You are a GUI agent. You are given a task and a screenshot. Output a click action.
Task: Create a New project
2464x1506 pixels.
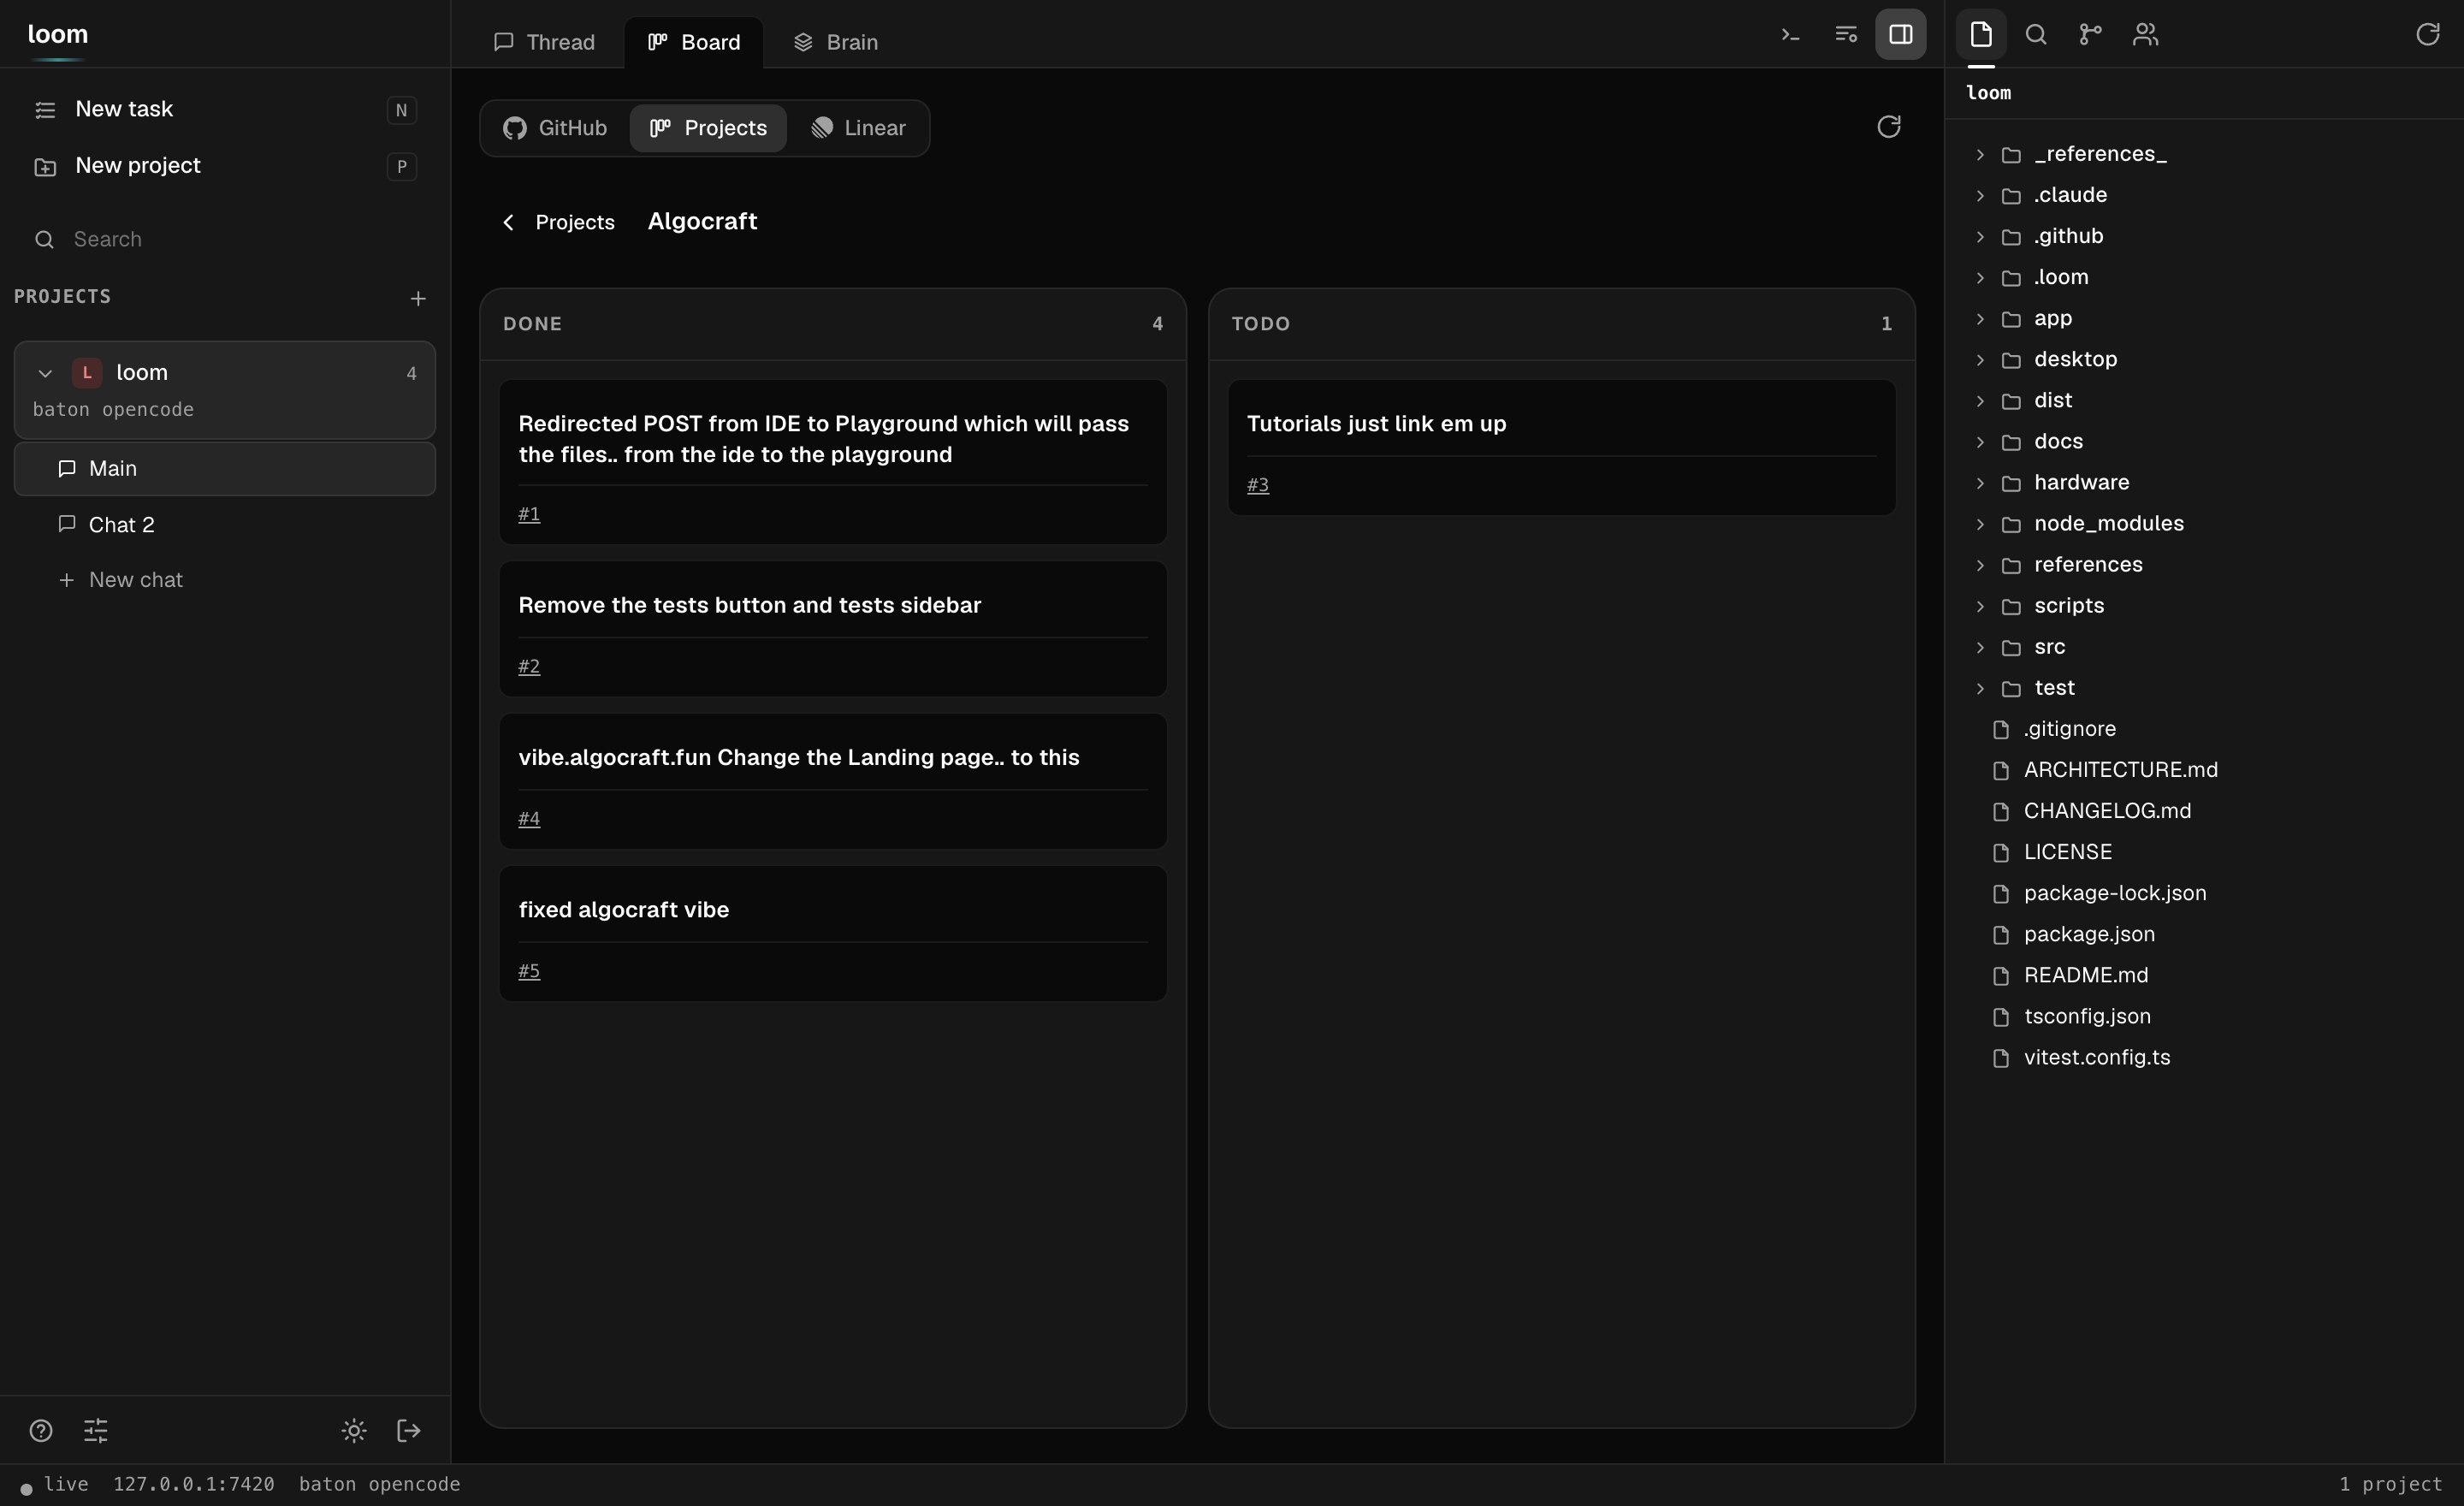[x=225, y=166]
